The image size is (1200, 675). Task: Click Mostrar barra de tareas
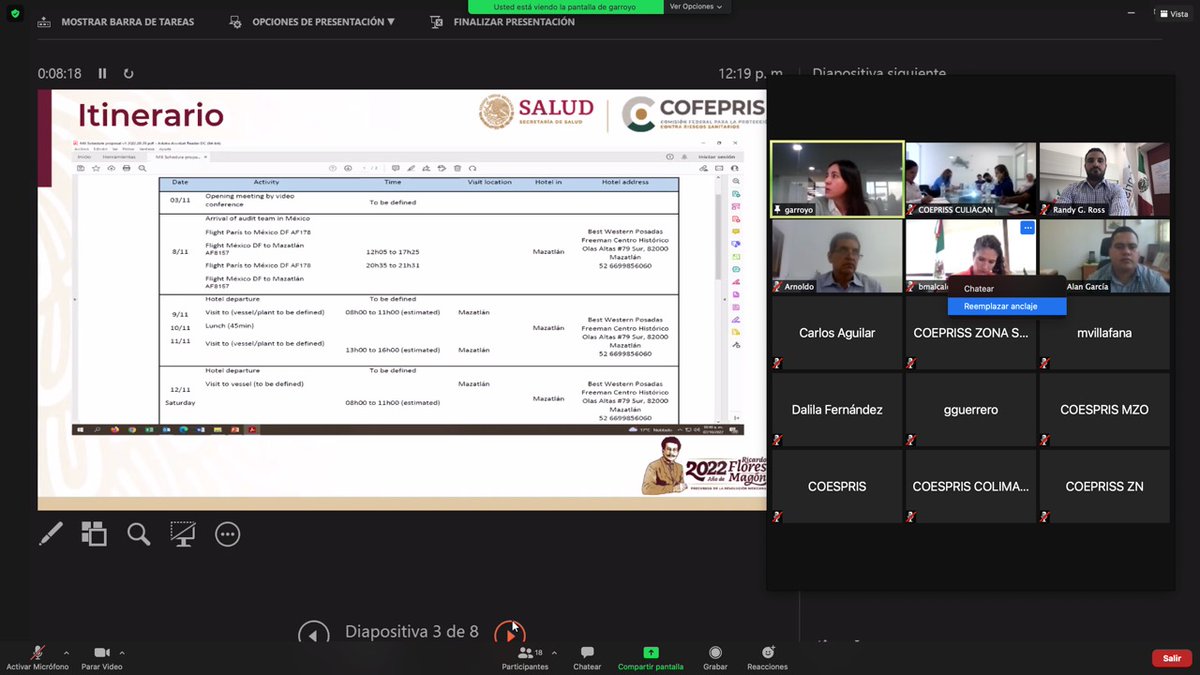pos(117,22)
